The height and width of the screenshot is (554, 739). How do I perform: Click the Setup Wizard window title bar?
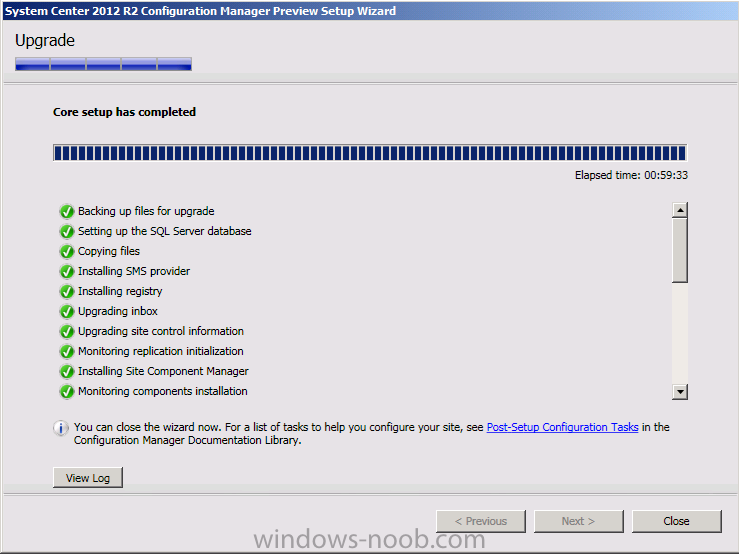[370, 11]
